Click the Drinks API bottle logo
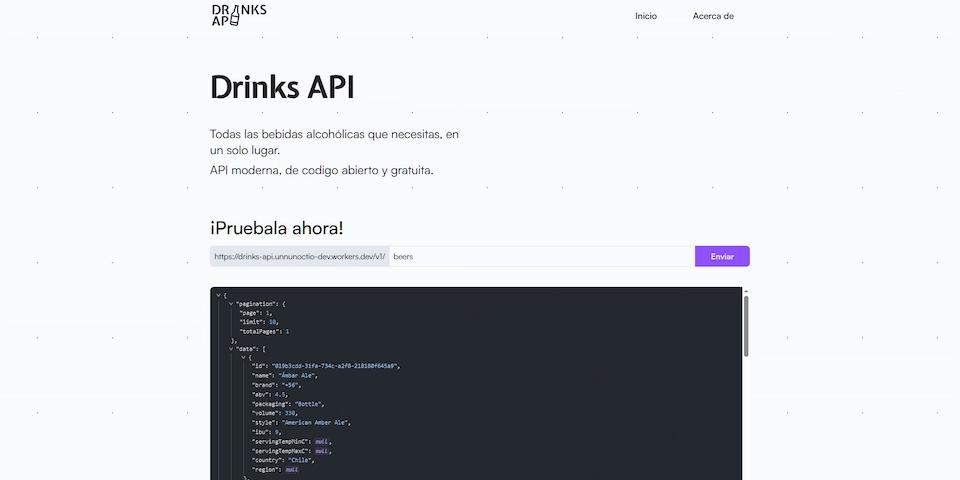Viewport: 960px width, 480px height. tap(239, 15)
